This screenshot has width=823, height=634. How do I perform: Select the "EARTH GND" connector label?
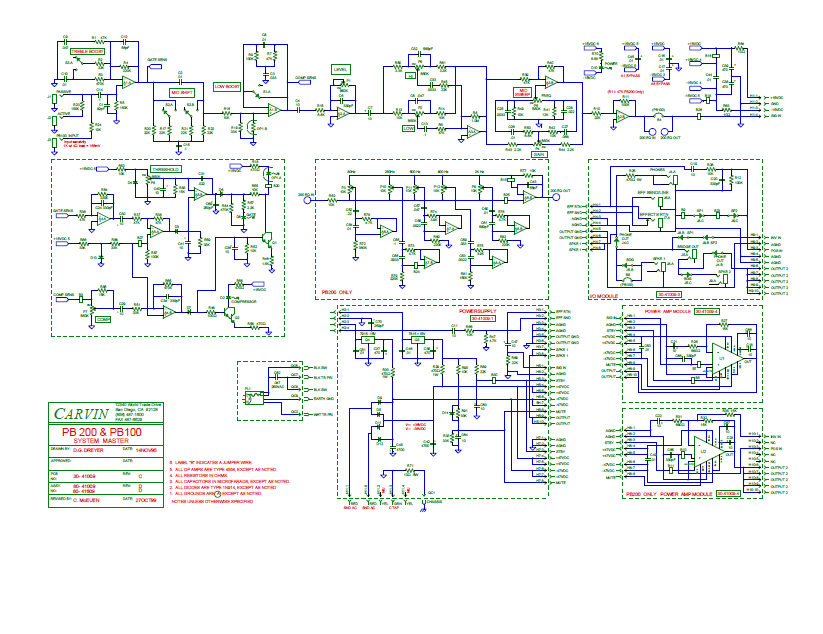click(324, 399)
